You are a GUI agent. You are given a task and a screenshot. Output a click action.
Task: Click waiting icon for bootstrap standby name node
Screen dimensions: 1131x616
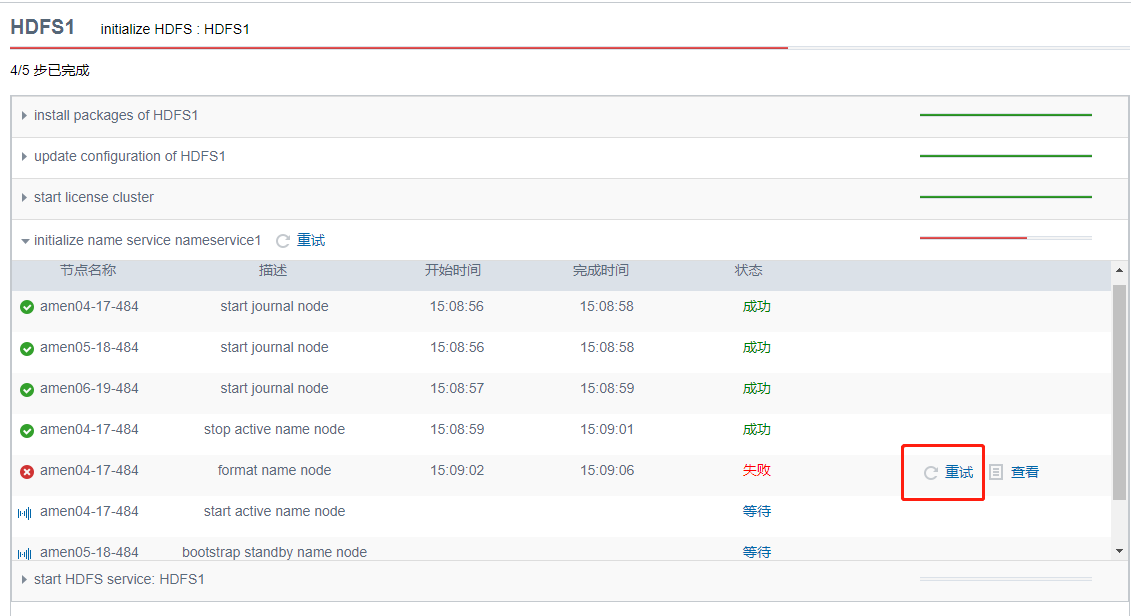[x=26, y=553]
